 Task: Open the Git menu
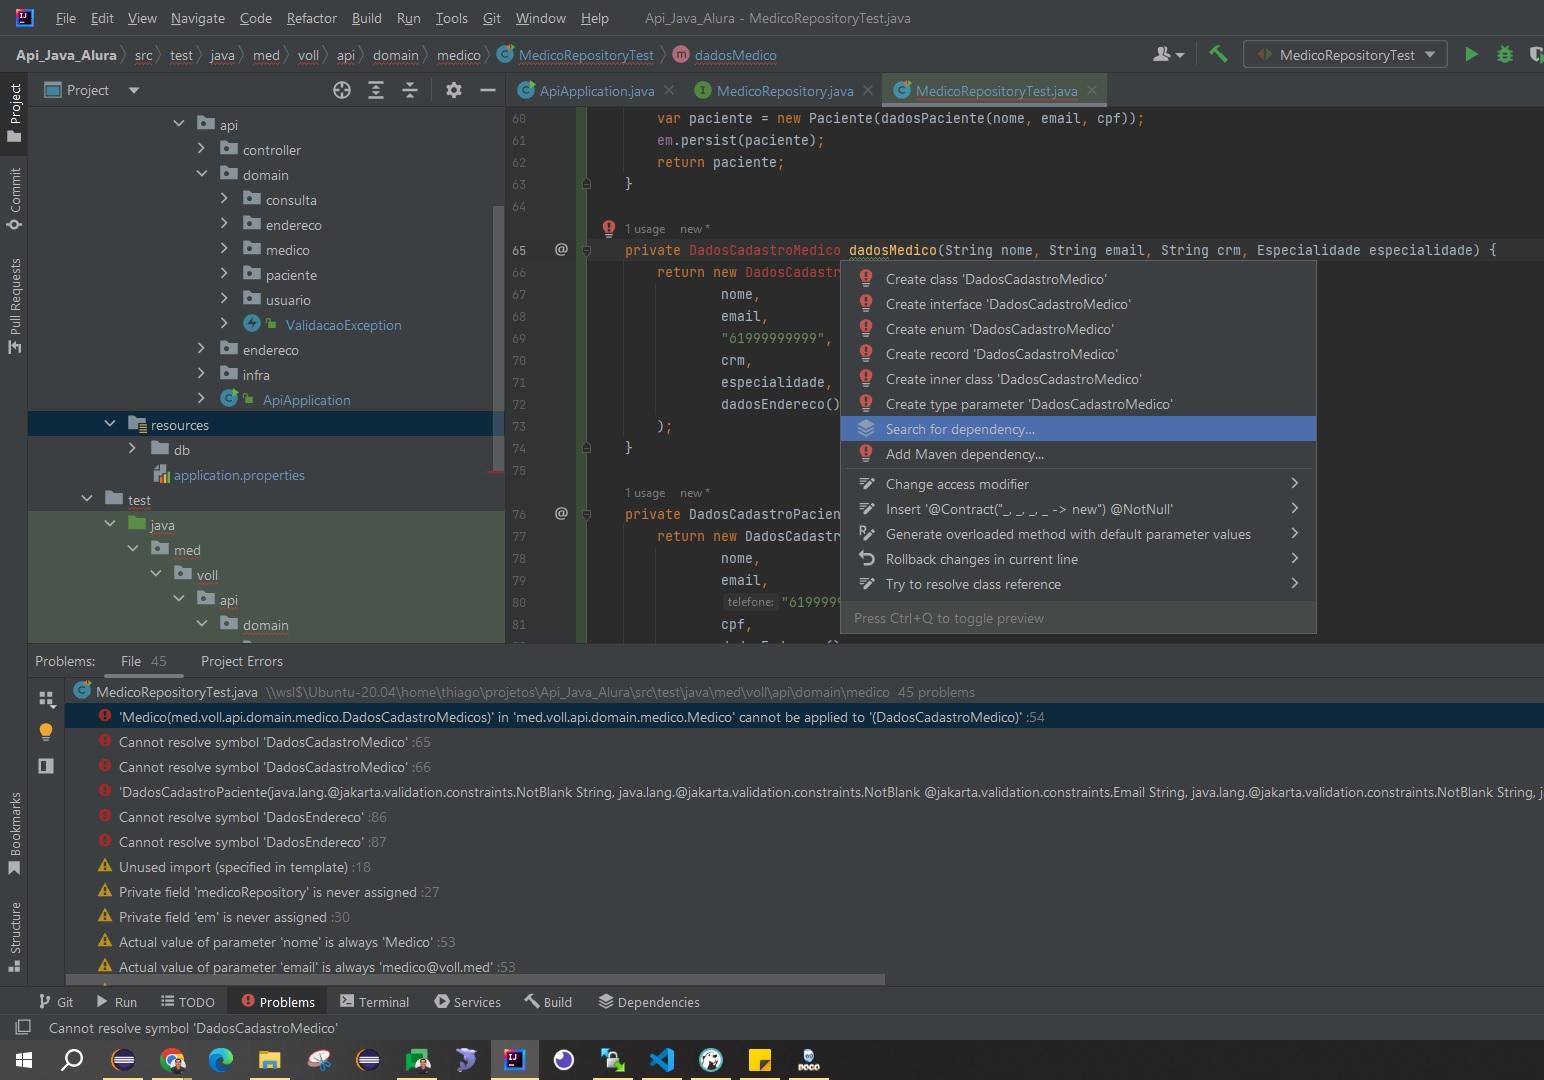click(x=491, y=18)
